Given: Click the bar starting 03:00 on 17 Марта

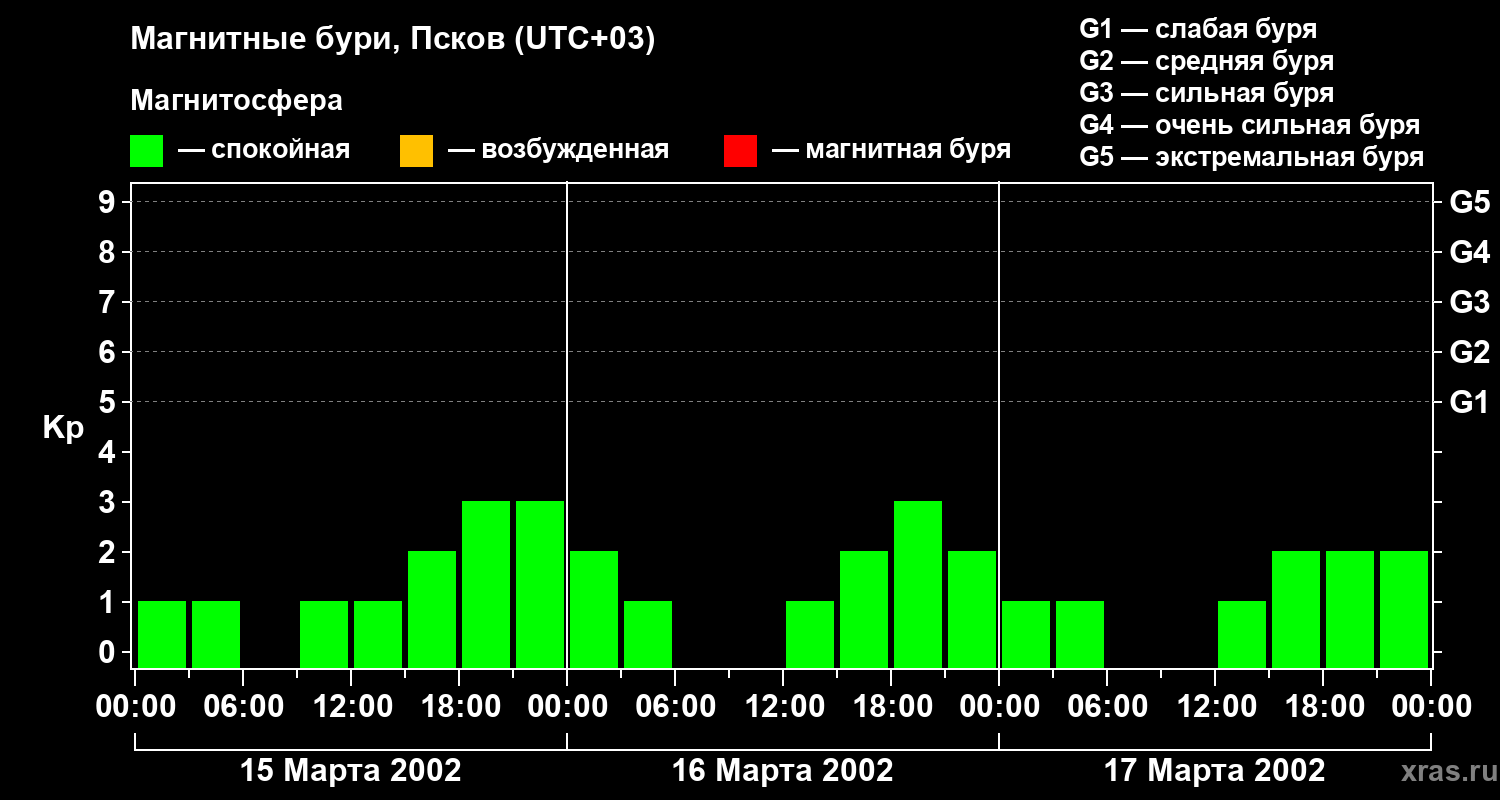Looking at the screenshot, I should [x=1080, y=634].
